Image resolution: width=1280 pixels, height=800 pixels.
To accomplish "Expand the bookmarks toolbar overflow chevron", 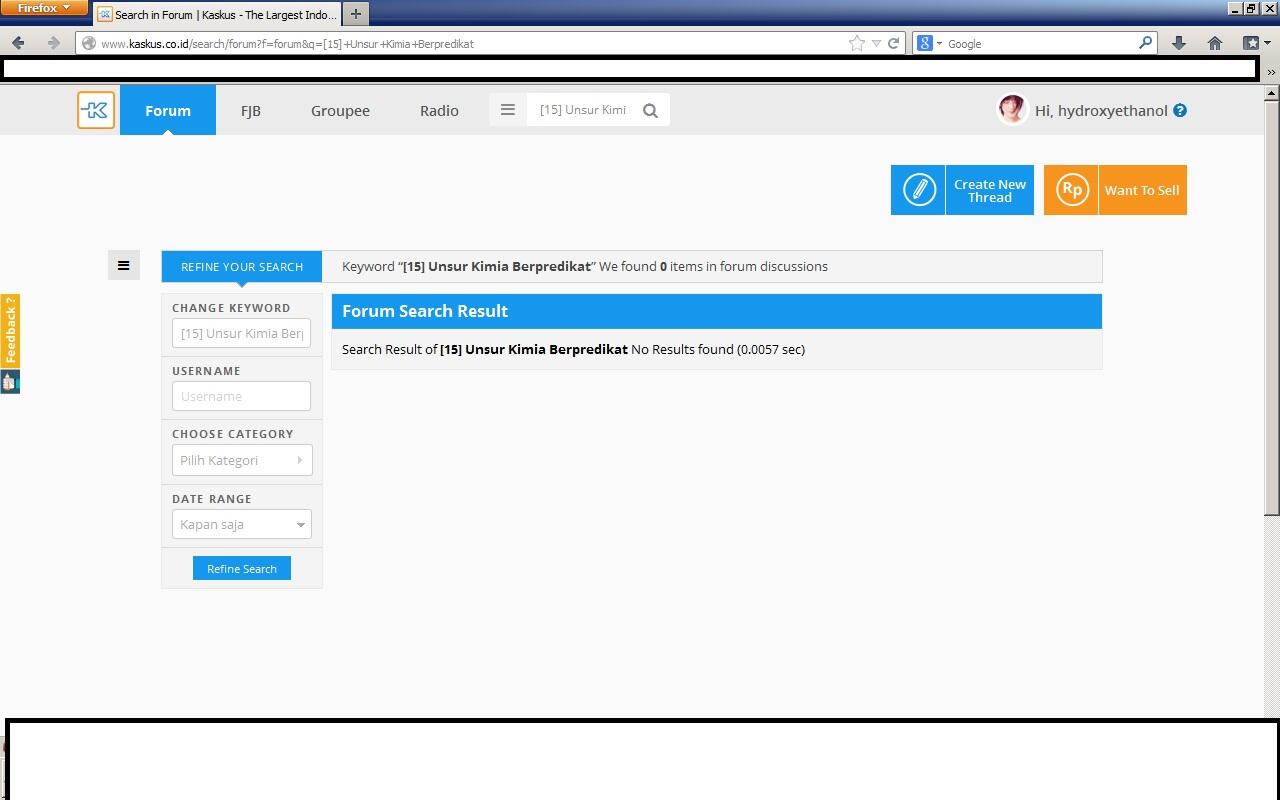I will (1271, 72).
